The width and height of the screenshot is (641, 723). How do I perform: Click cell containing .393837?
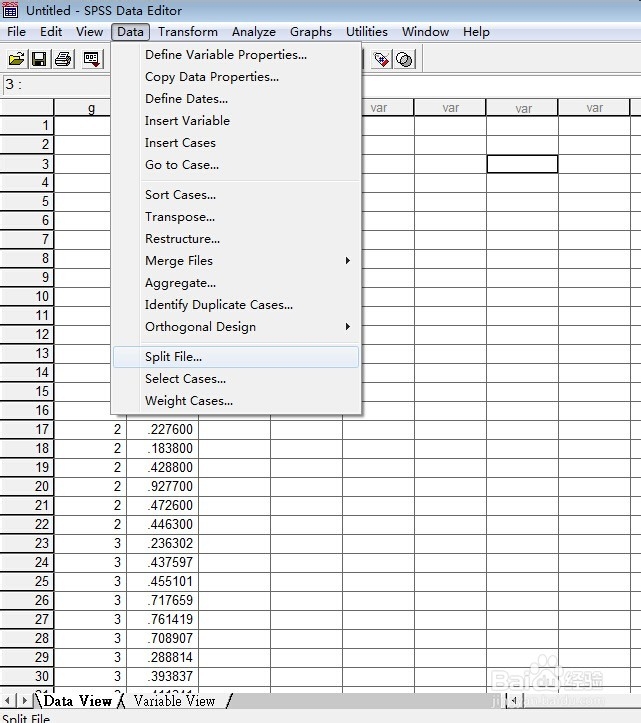[163, 676]
